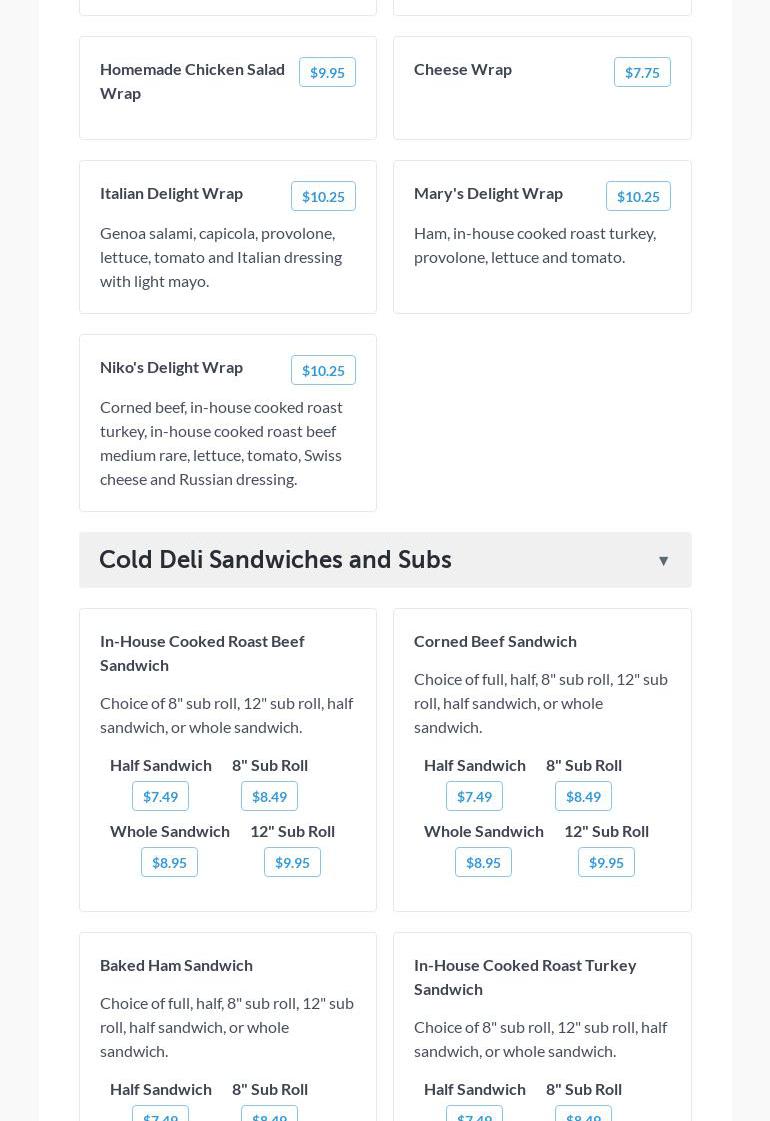Viewport: 770px width, 1121px height.
Task: Pick Corned Beef 8" Sub Roll $8.49
Action: tap(583, 797)
